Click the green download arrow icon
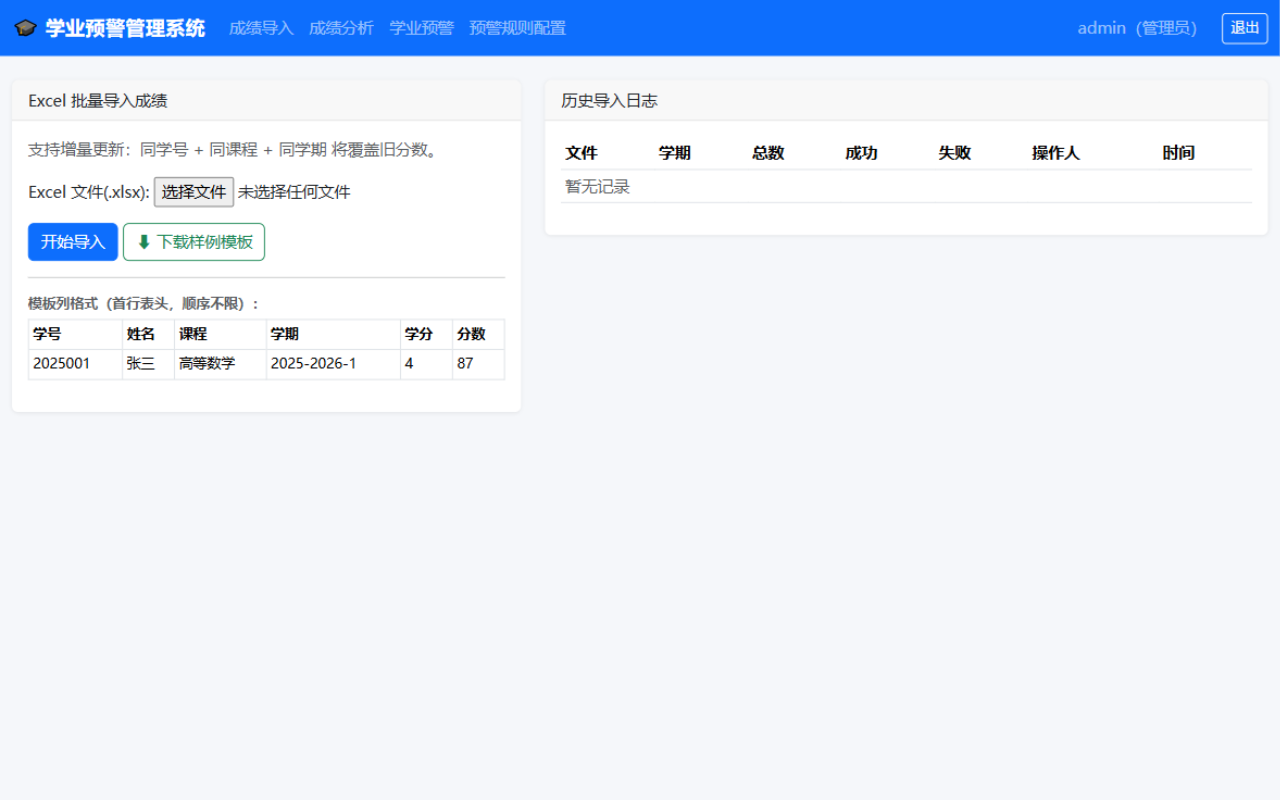The width and height of the screenshot is (1280, 800). [x=143, y=242]
